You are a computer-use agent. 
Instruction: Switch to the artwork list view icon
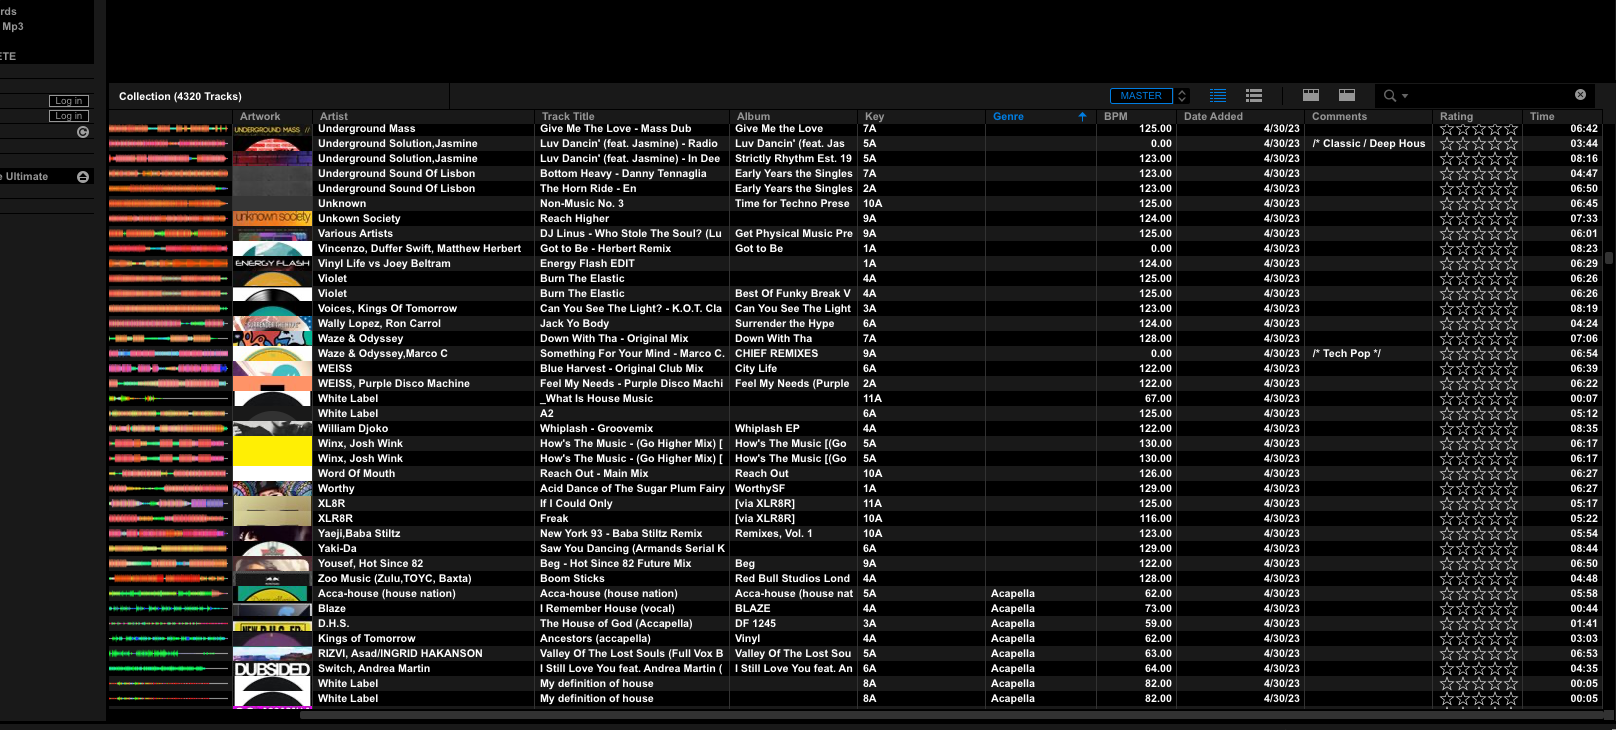tap(1253, 96)
